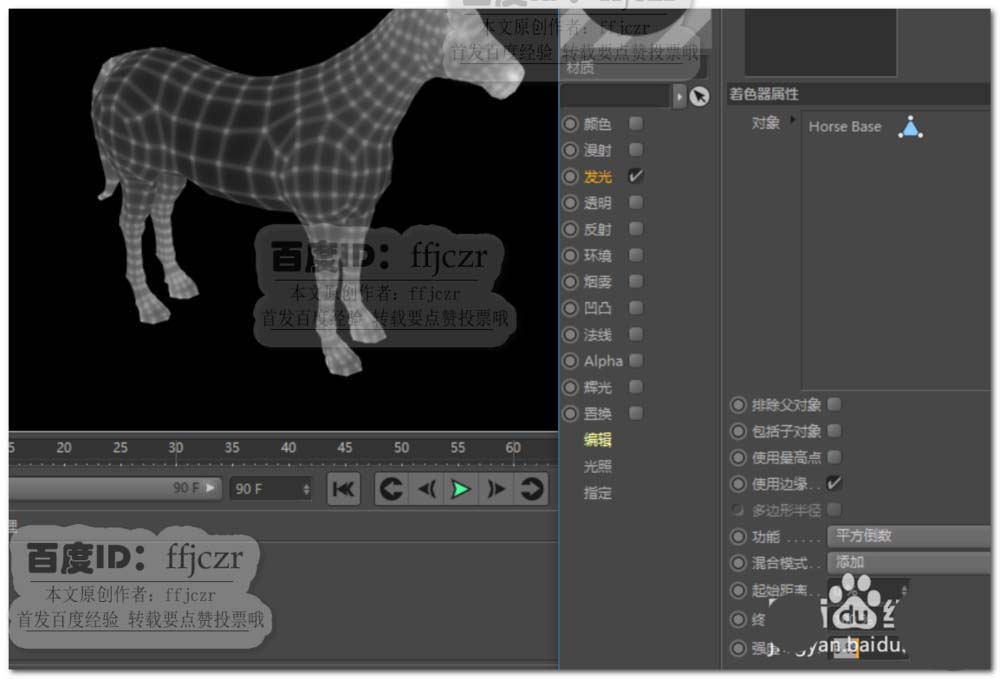This screenshot has height=679, width=1000.
Task: Toggle the 发光 (Luminance) channel checkbox
Action: tap(637, 177)
